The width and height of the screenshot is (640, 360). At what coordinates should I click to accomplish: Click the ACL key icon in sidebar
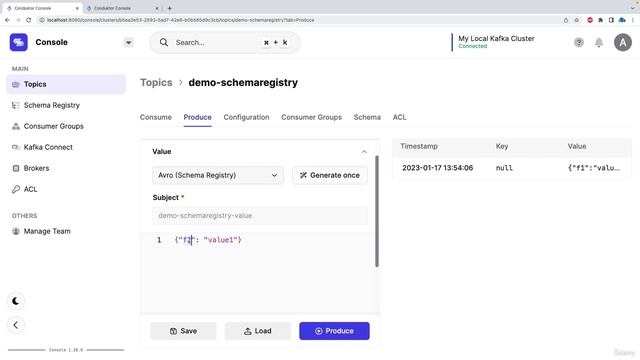pyautogui.click(x=16, y=189)
